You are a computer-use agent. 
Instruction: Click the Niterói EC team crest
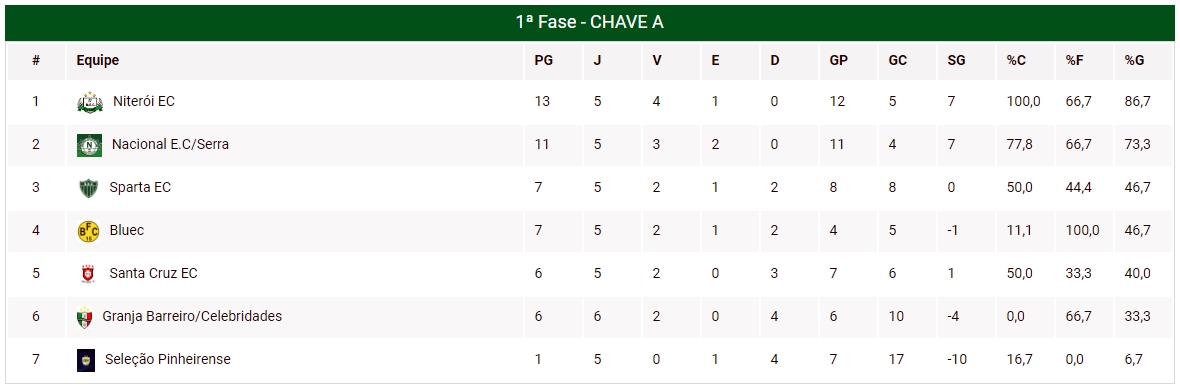[x=89, y=102]
